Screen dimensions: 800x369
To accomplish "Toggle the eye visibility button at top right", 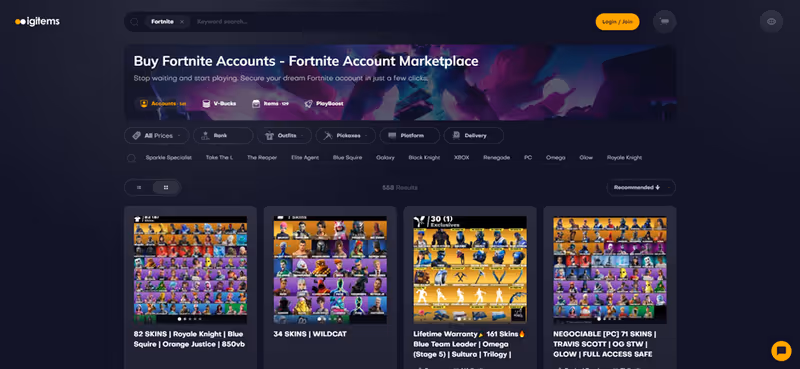I will (771, 21).
